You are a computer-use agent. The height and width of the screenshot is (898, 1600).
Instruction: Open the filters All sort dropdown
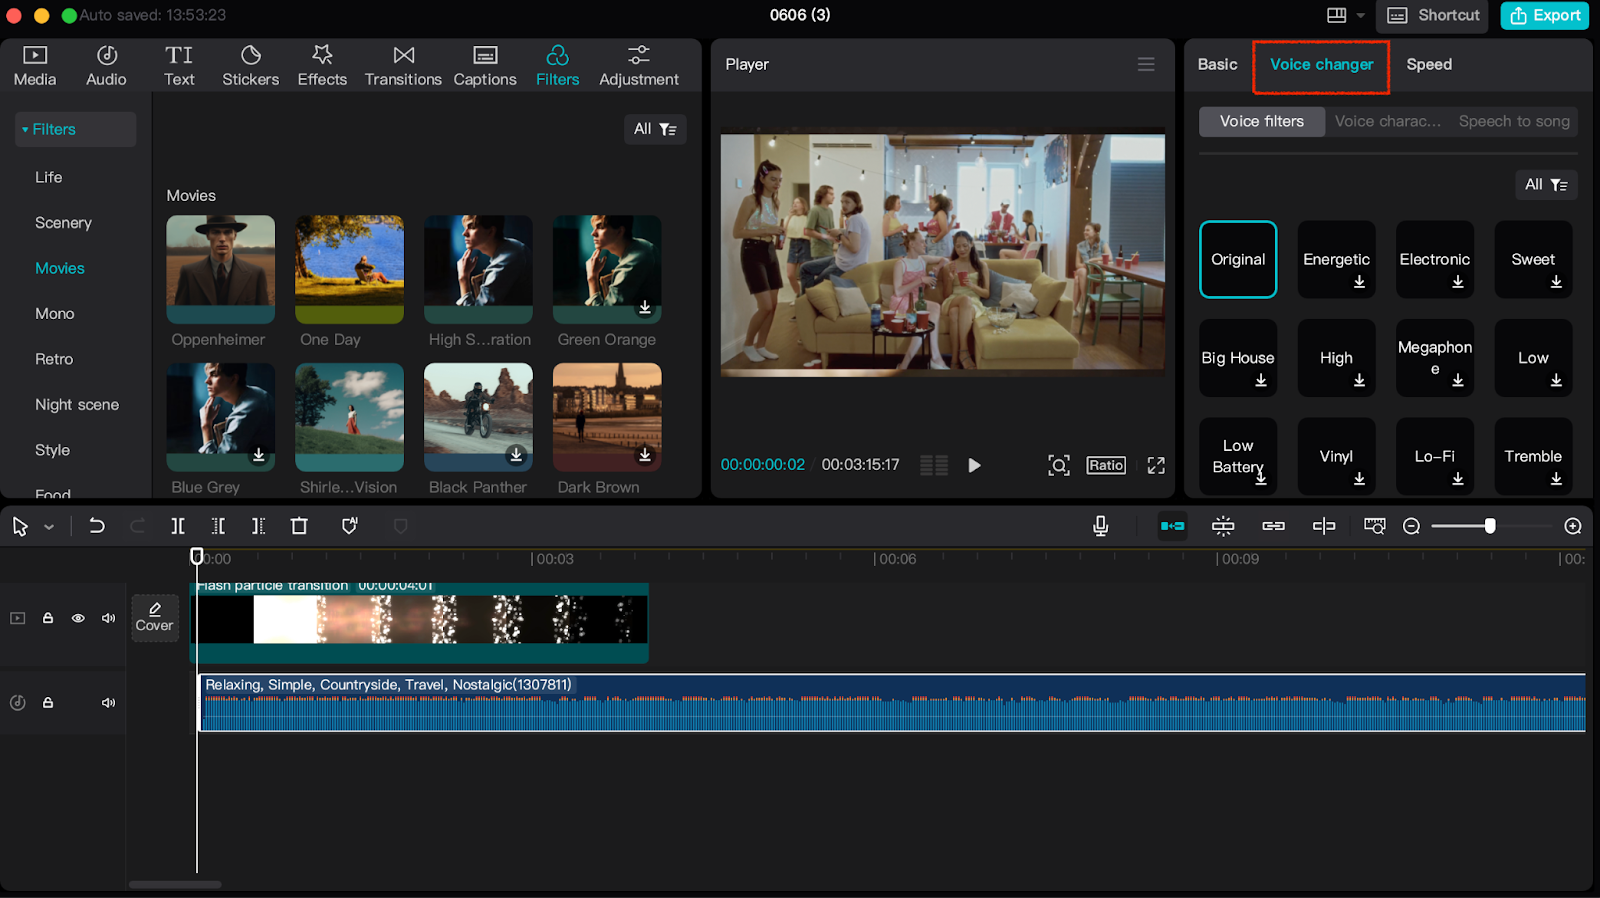coord(655,129)
